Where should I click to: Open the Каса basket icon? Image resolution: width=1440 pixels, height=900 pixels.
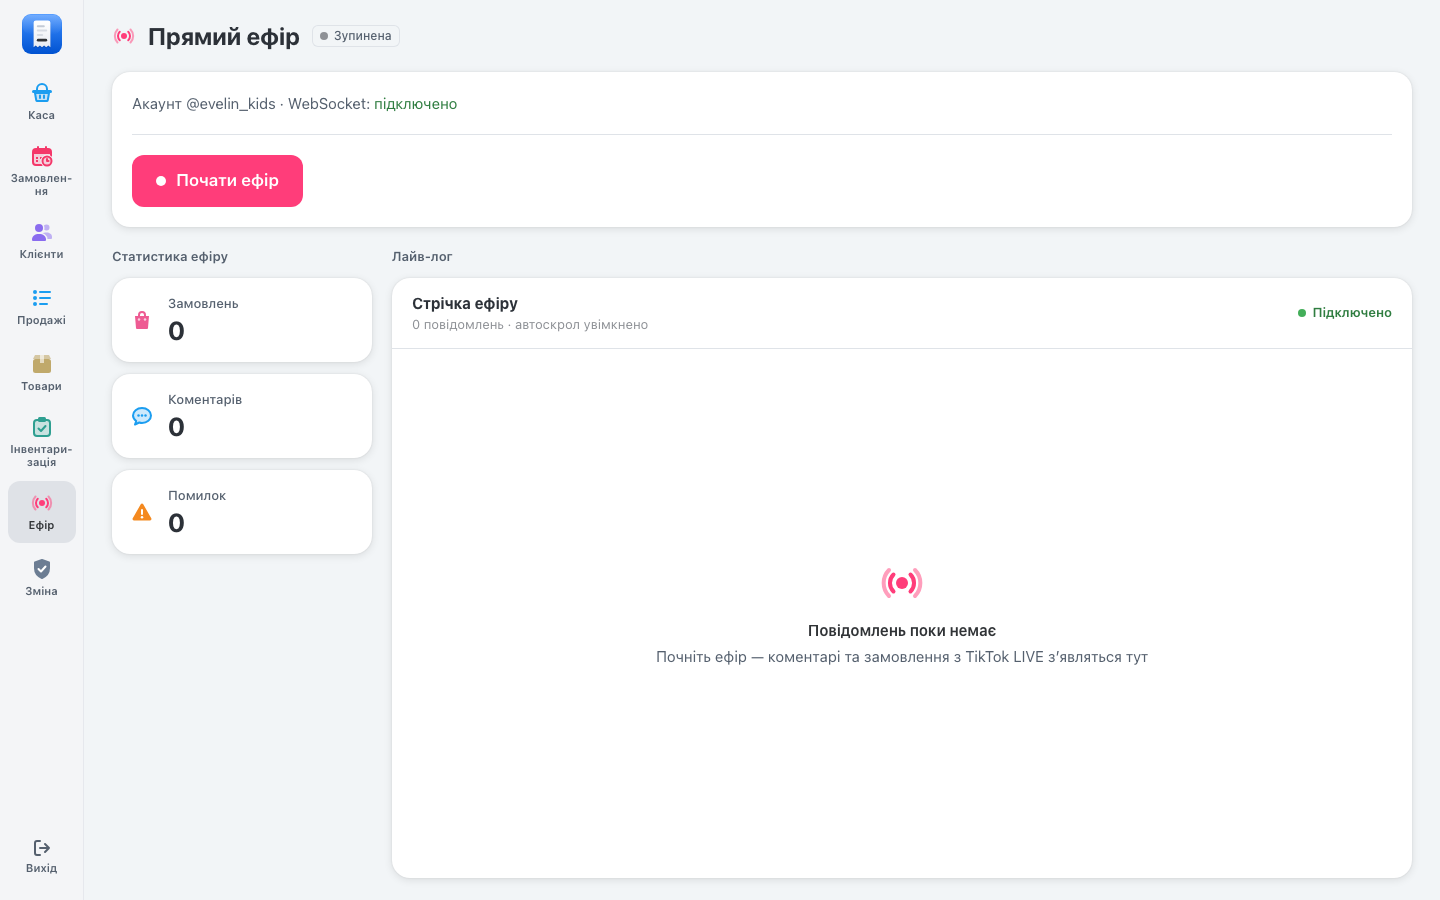point(42,93)
